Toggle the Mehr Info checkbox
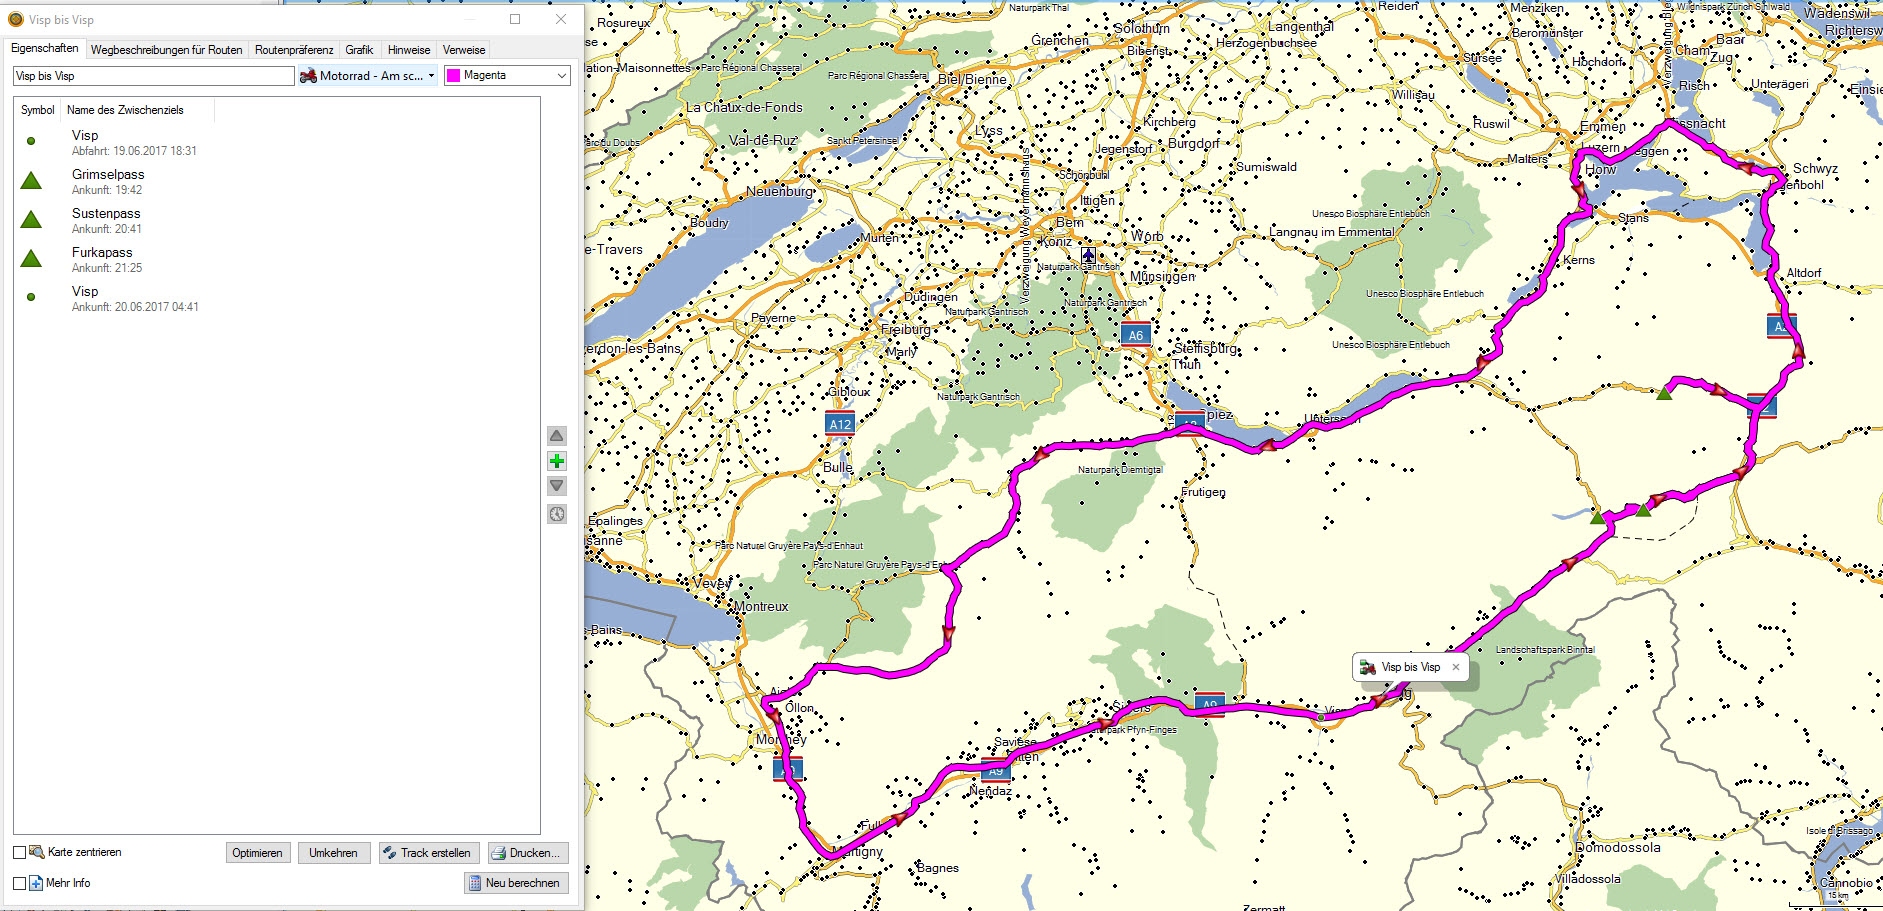 pyautogui.click(x=20, y=883)
